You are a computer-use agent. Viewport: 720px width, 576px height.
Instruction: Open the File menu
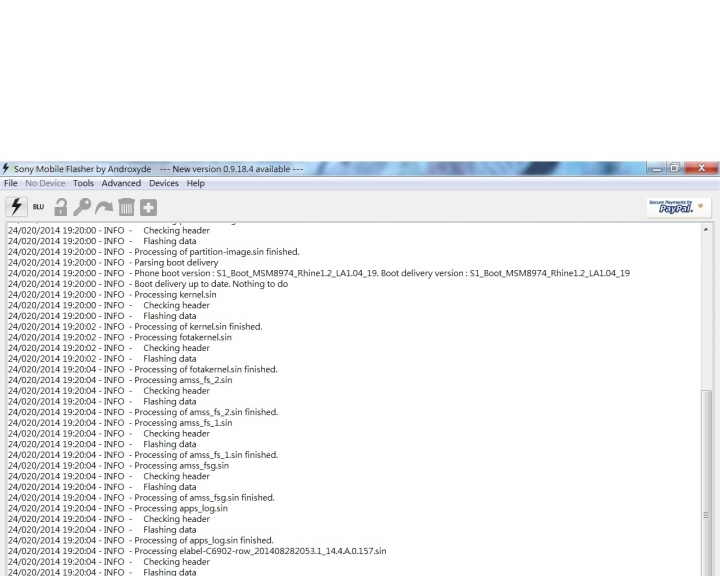11,183
